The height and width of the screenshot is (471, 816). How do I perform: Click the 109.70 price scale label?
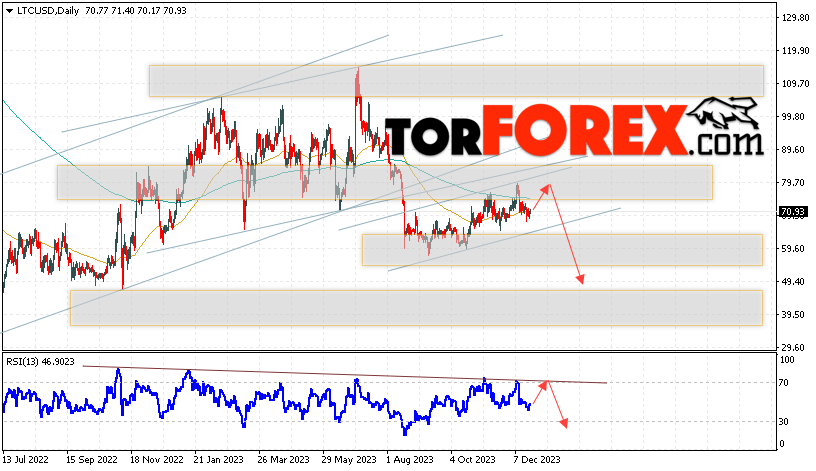coord(796,83)
